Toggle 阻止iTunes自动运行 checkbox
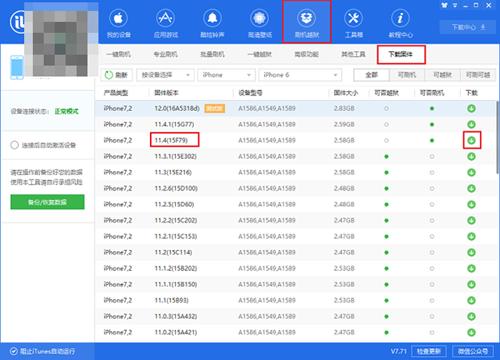 tap(14, 351)
